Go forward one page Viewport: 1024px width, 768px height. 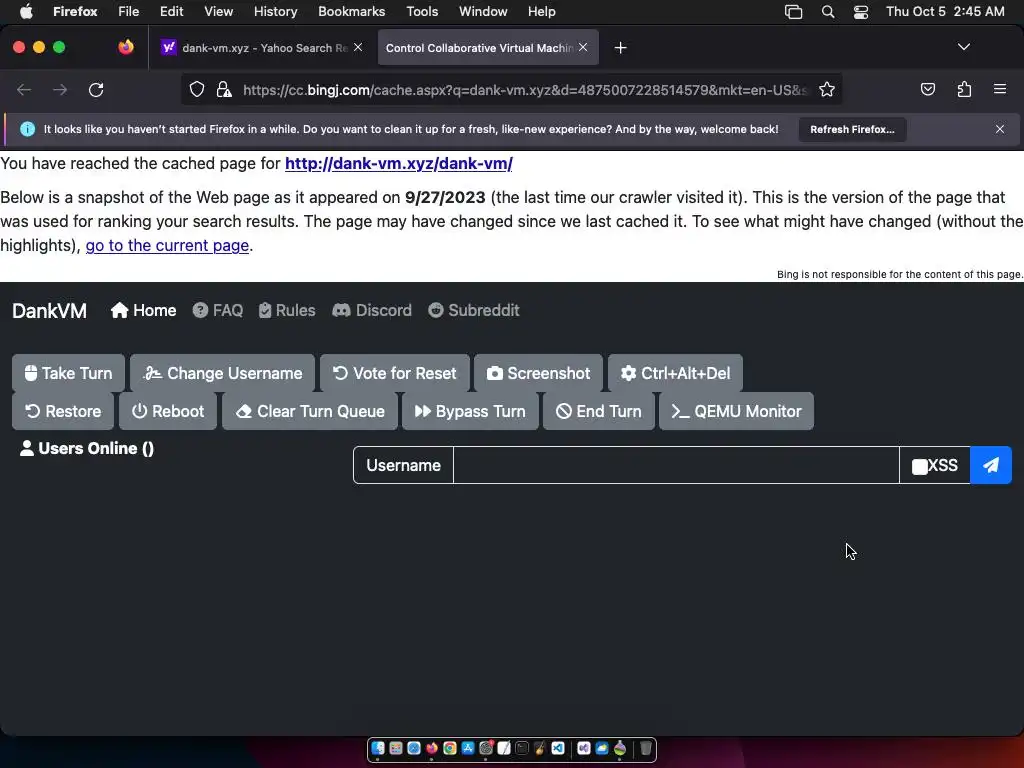tap(60, 89)
